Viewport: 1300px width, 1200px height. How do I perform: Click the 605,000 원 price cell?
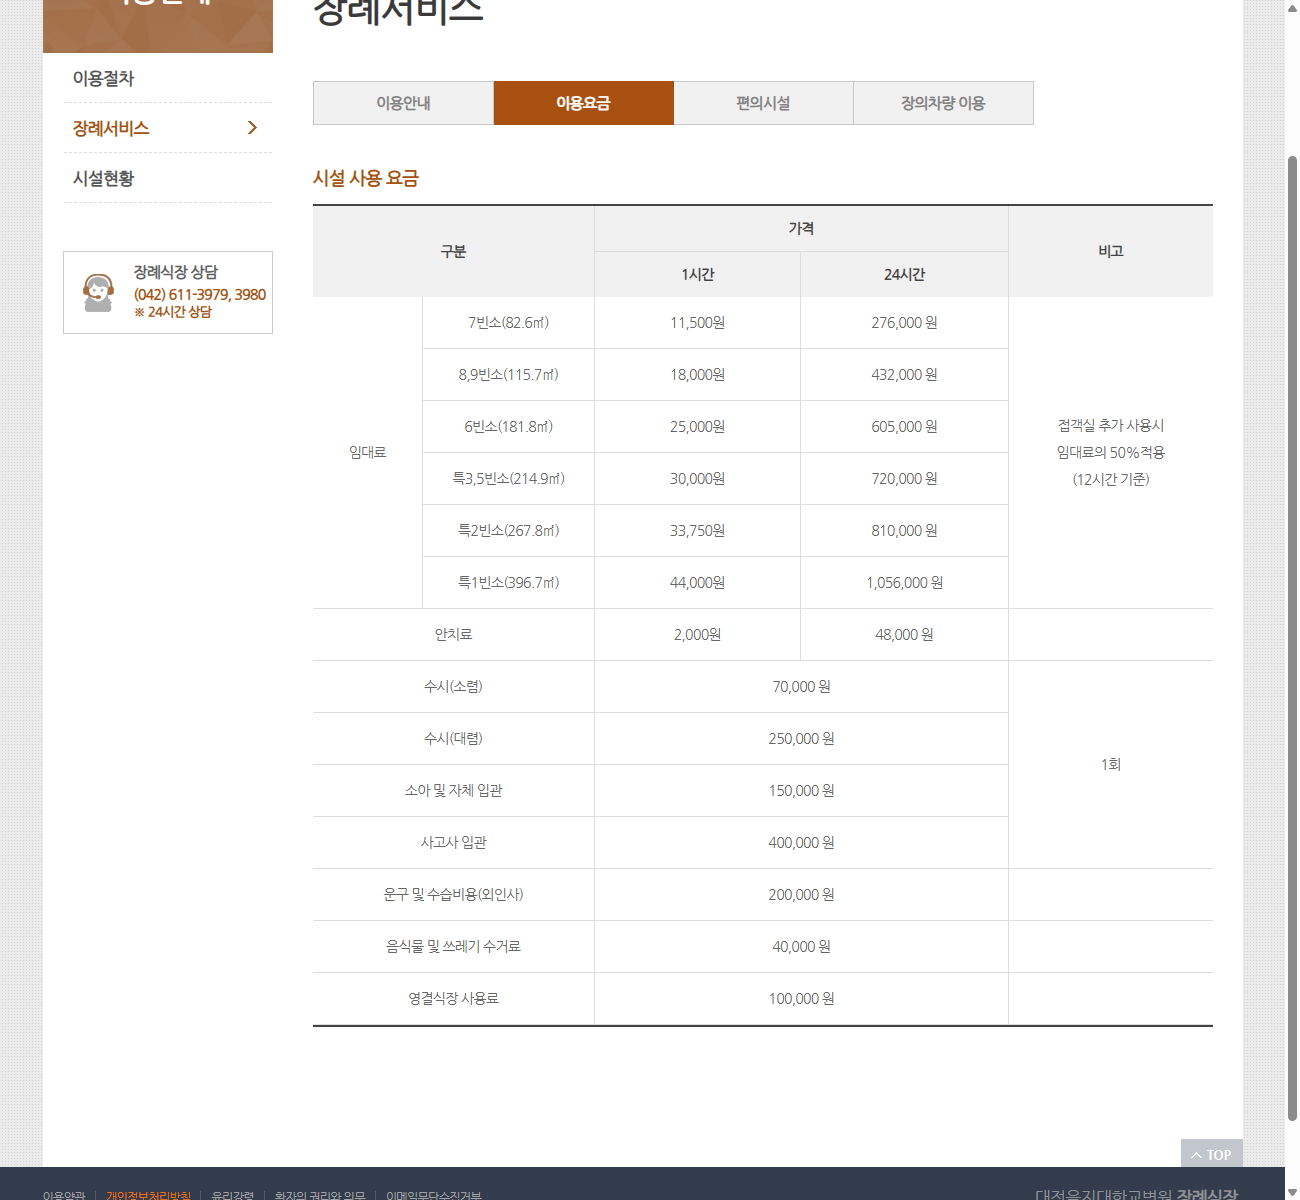[904, 426]
